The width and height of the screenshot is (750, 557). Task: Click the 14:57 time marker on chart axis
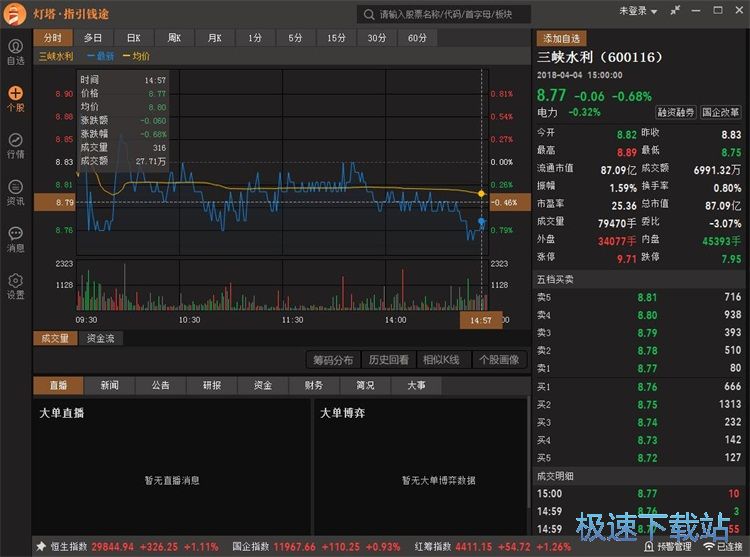click(x=480, y=321)
